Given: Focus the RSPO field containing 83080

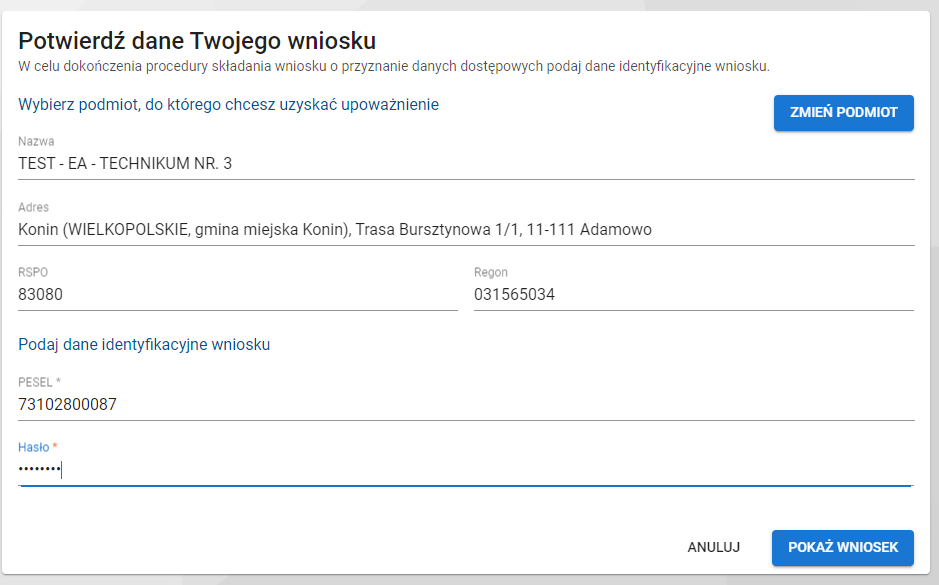Looking at the screenshot, I should click(237, 295).
